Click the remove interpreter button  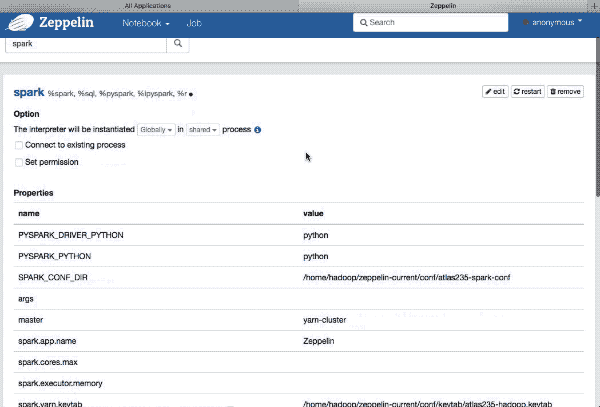point(565,92)
